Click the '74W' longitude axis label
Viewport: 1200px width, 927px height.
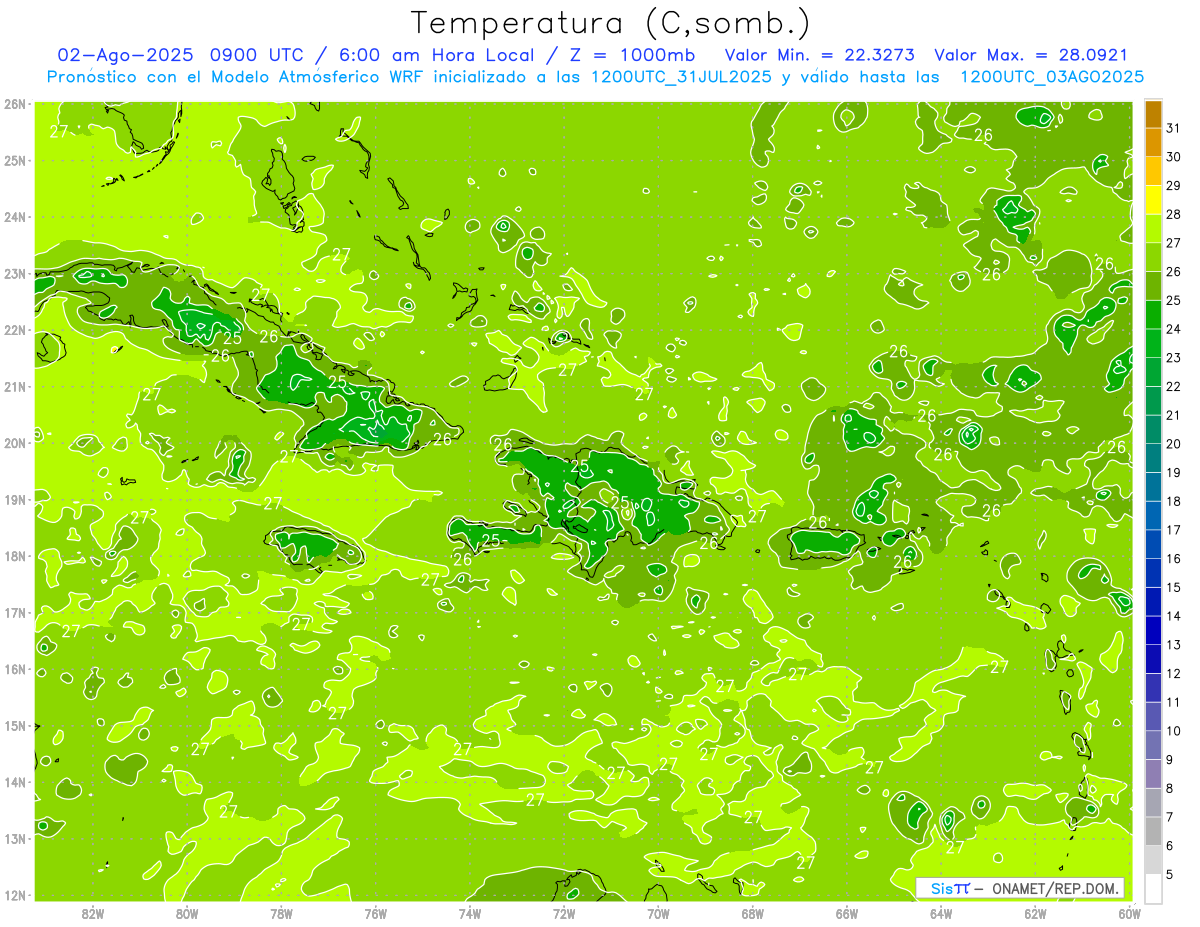coord(470,913)
